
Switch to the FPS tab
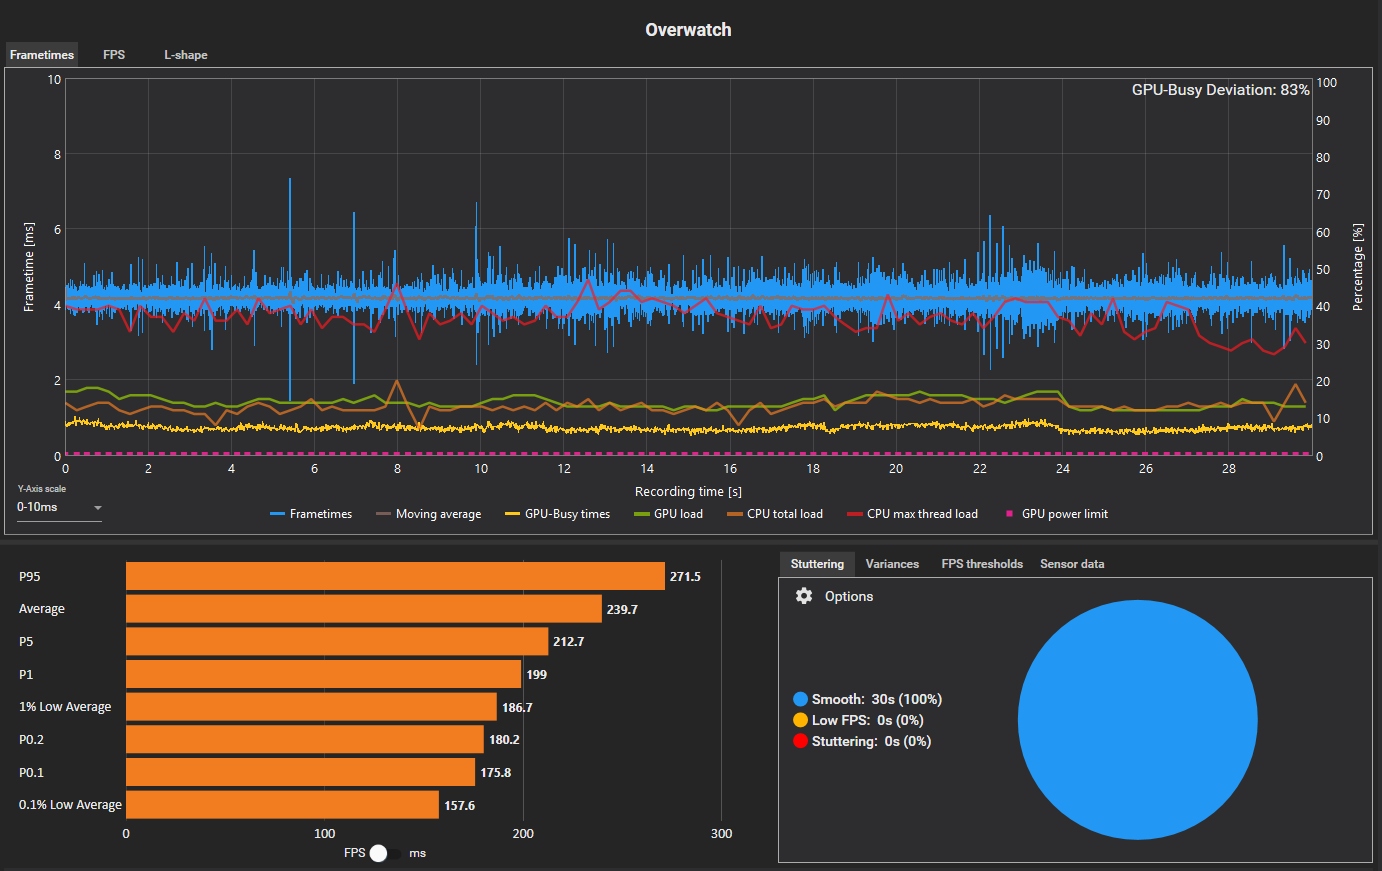tap(114, 55)
